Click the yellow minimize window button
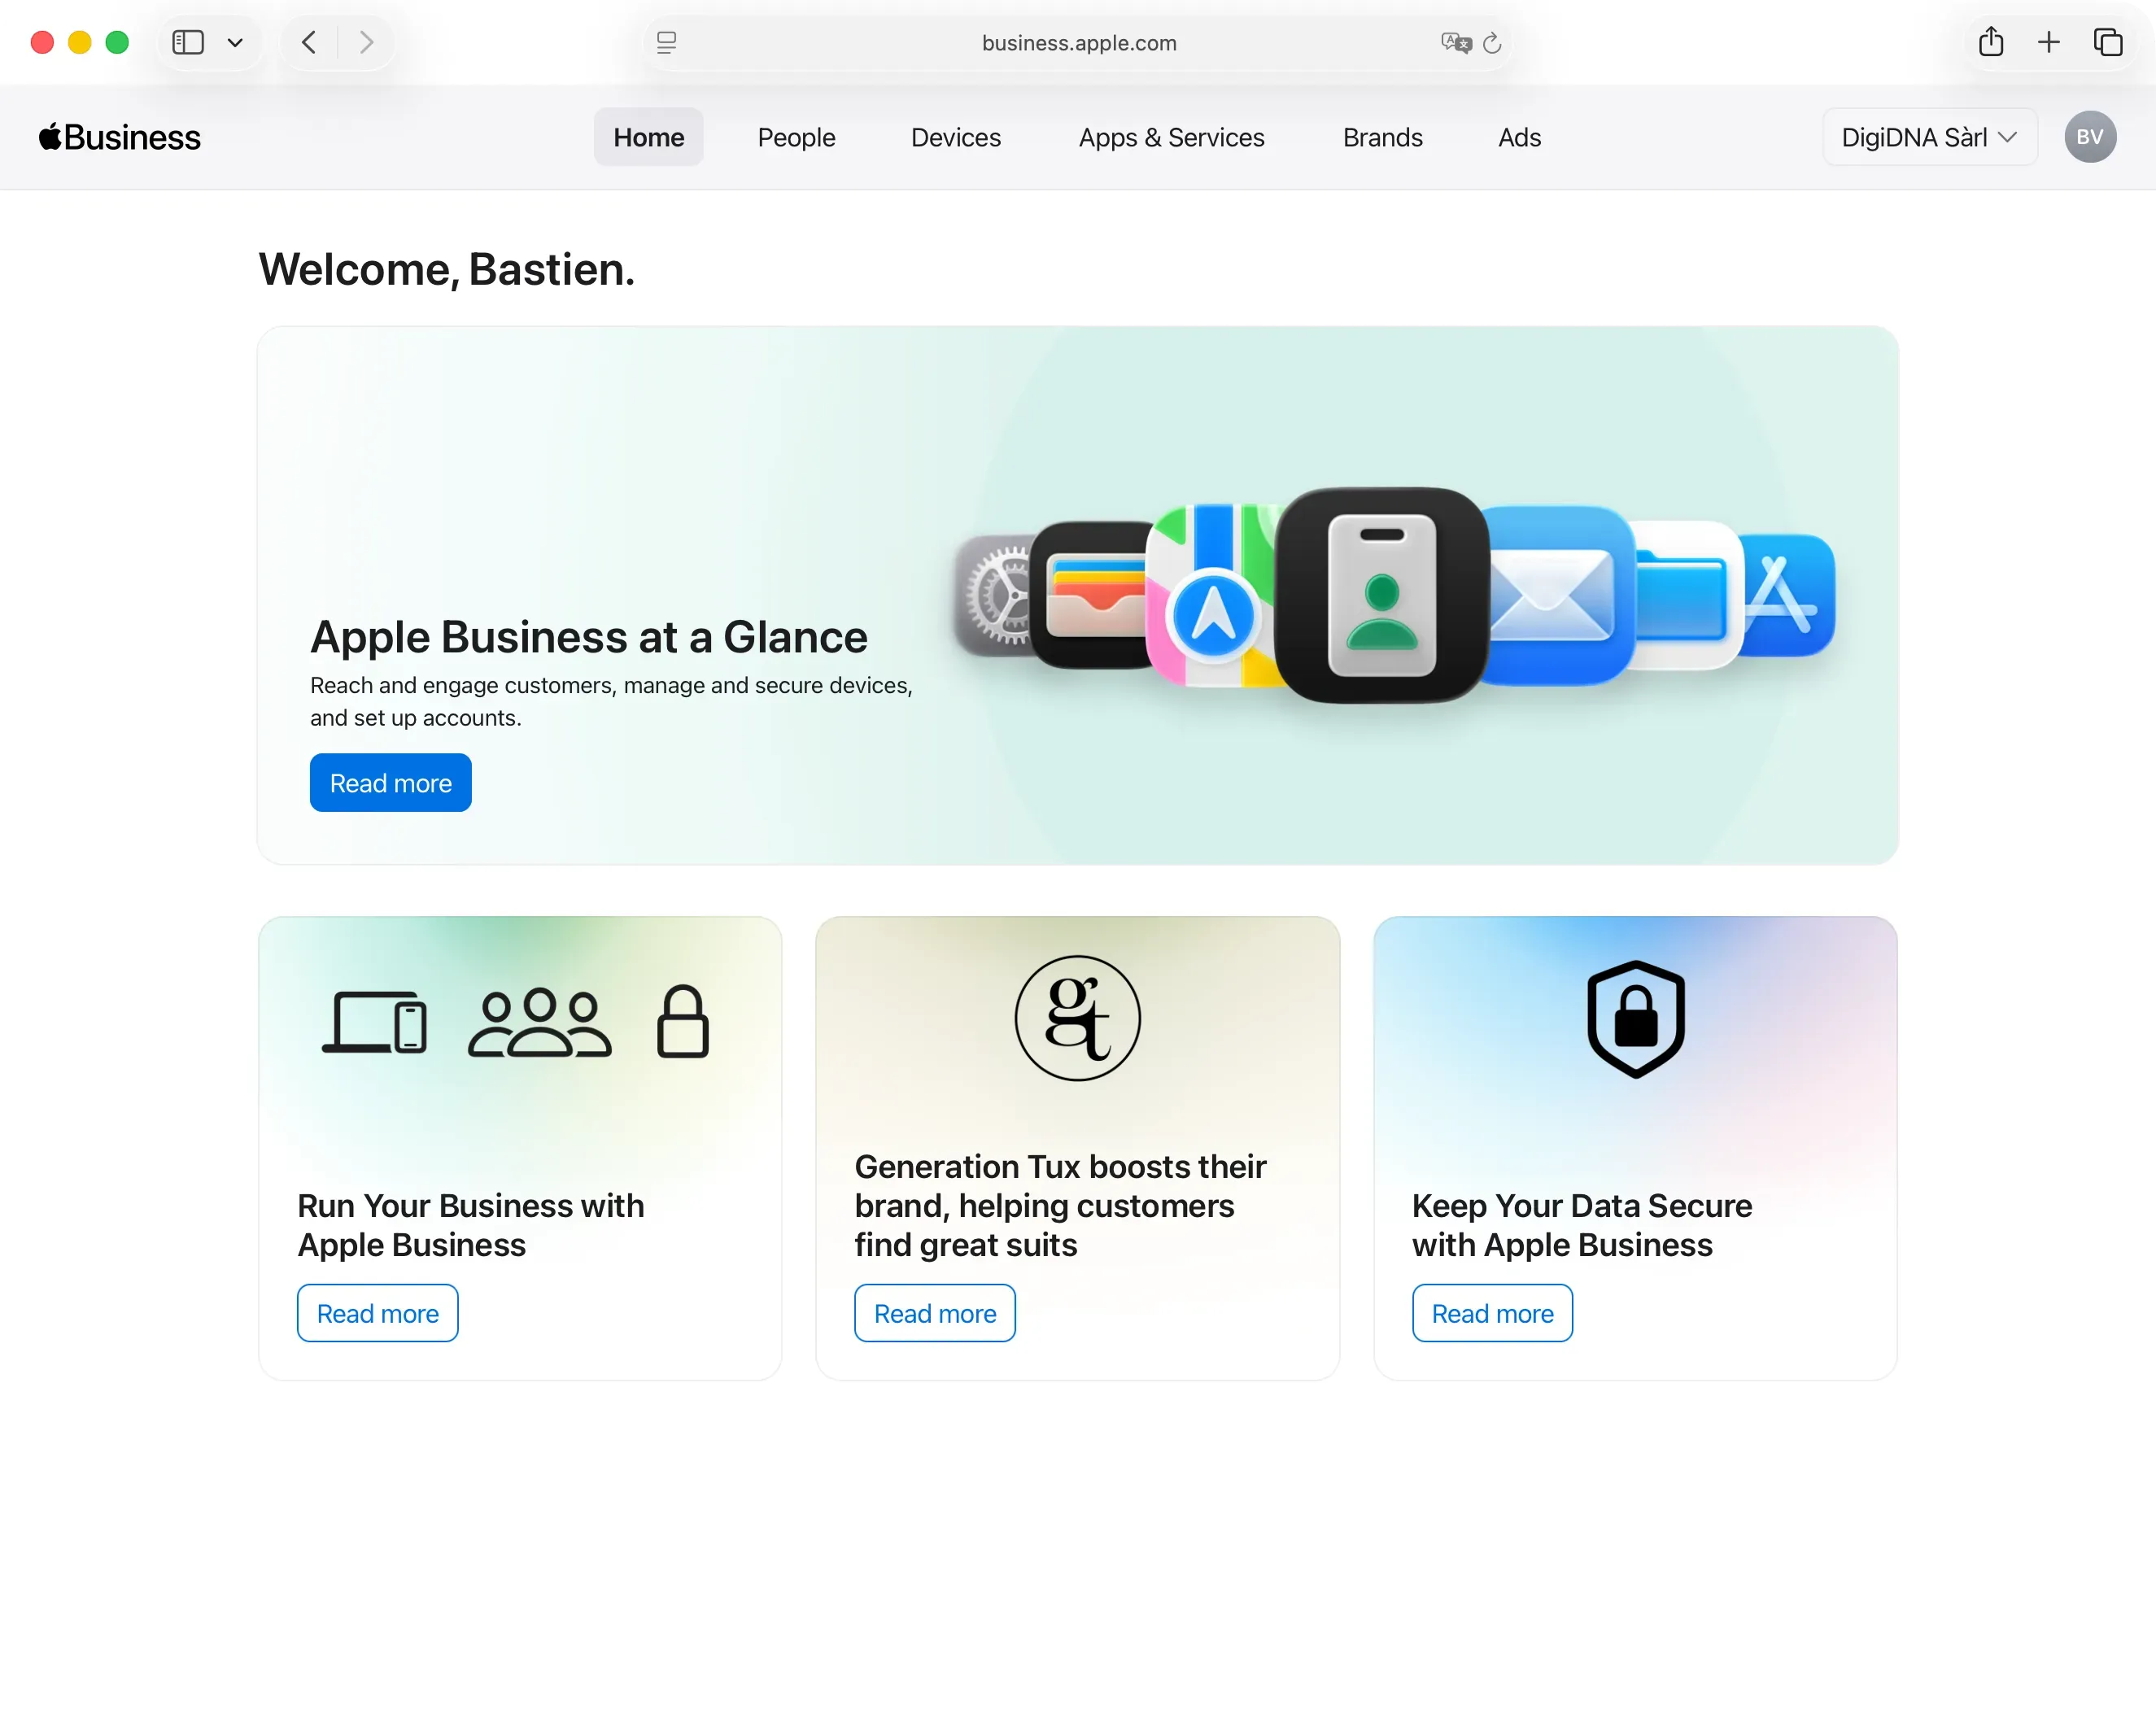The width and height of the screenshot is (2156, 1710). coord(80,42)
